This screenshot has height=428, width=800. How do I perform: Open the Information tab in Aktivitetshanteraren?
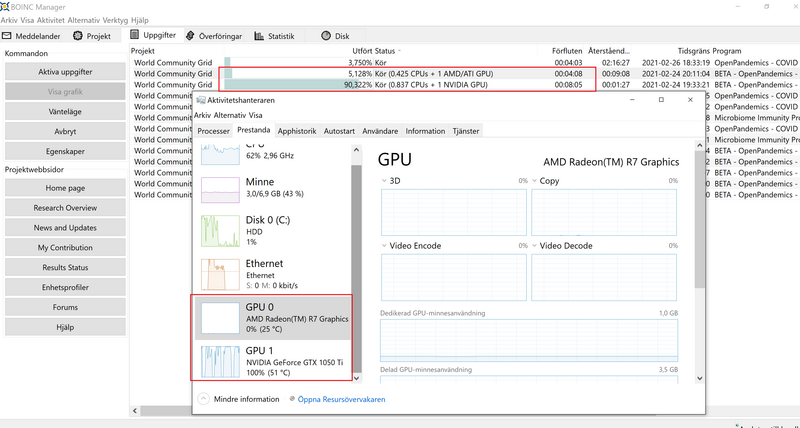pyautogui.click(x=425, y=131)
